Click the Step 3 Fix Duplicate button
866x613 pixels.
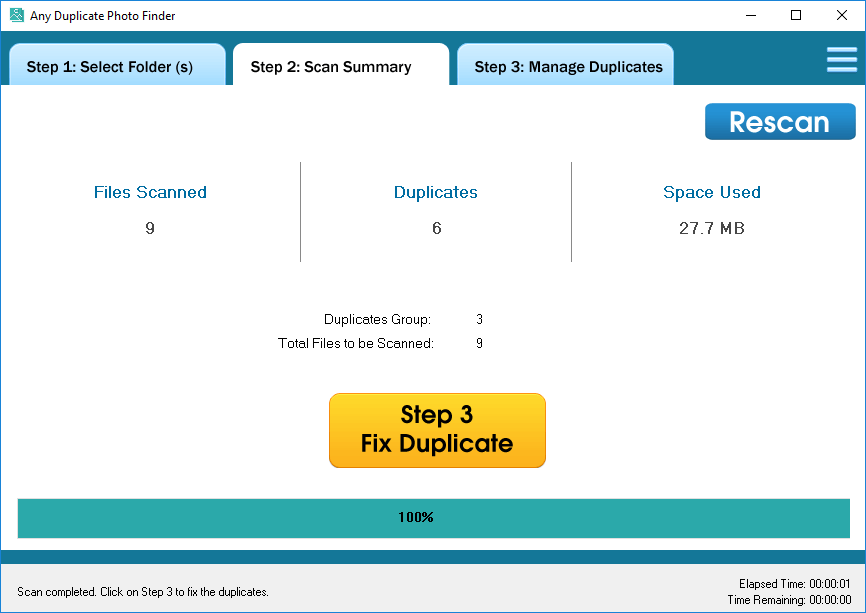tap(437, 430)
